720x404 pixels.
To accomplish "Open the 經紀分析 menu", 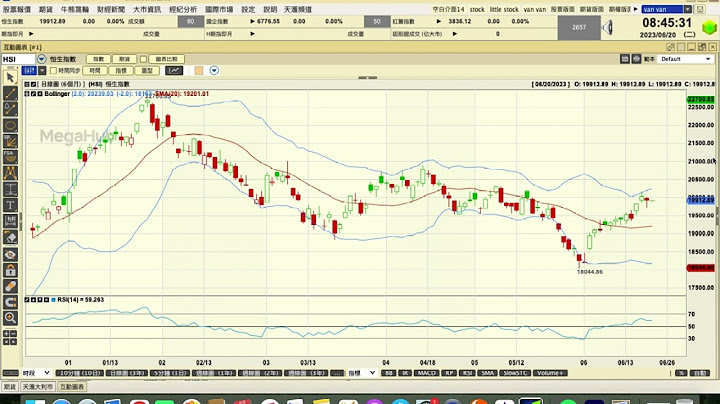I will point(183,9).
